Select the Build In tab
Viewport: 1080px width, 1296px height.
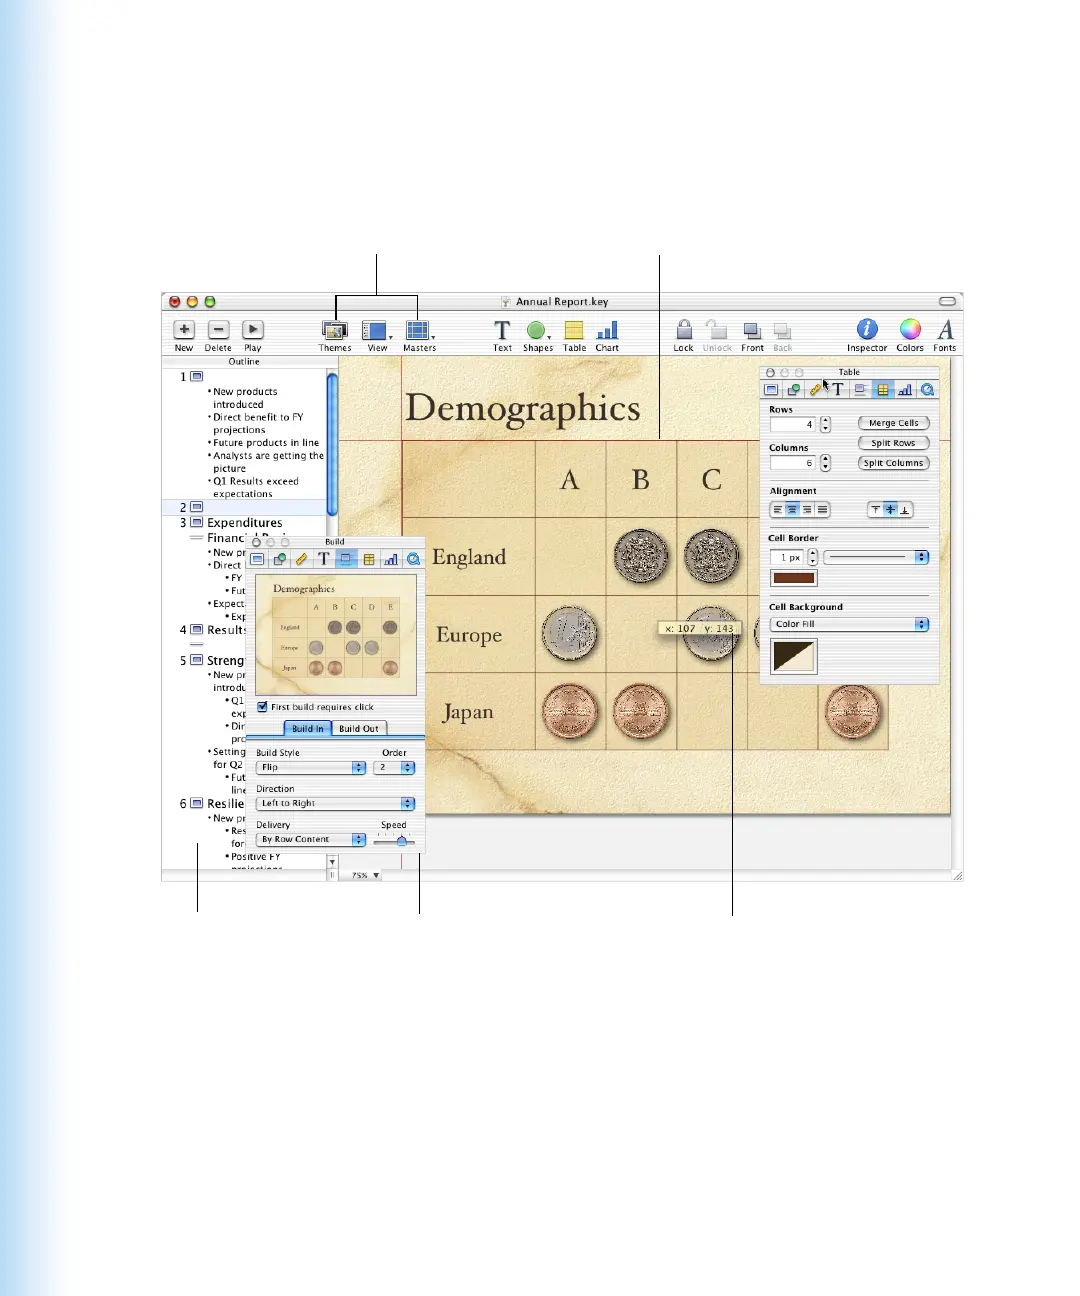(307, 729)
